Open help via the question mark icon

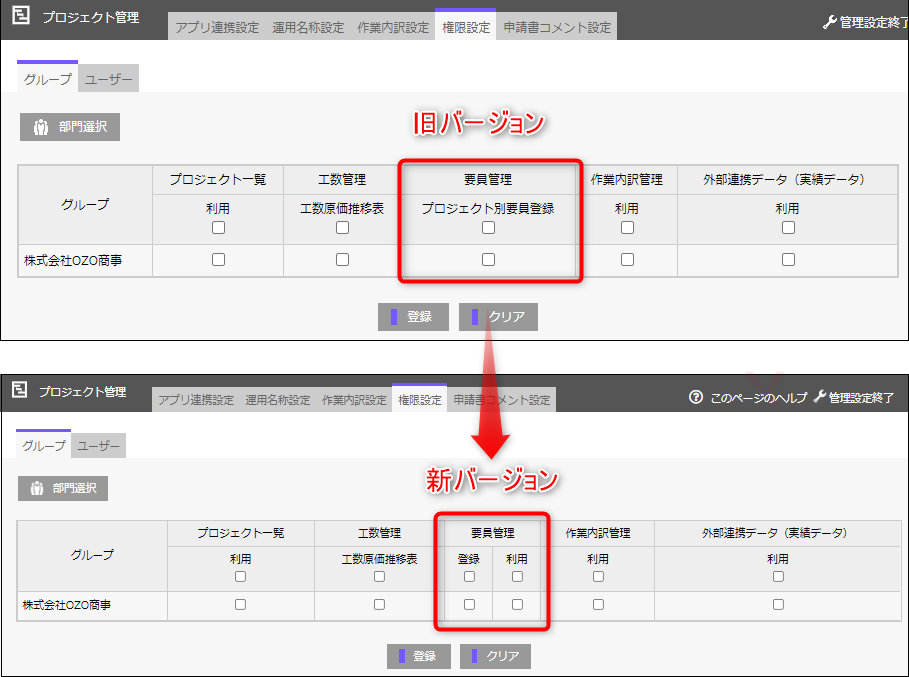click(x=696, y=397)
